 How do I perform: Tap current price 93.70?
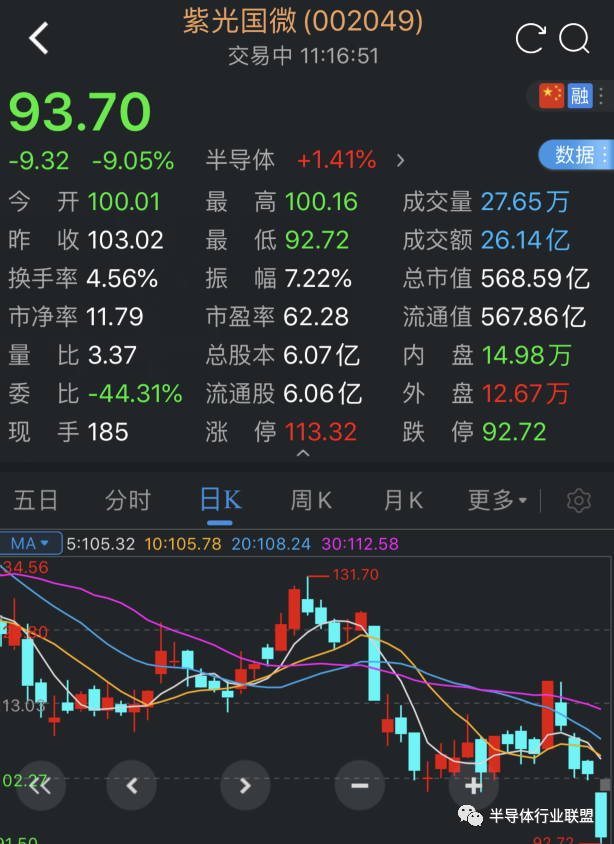80,112
